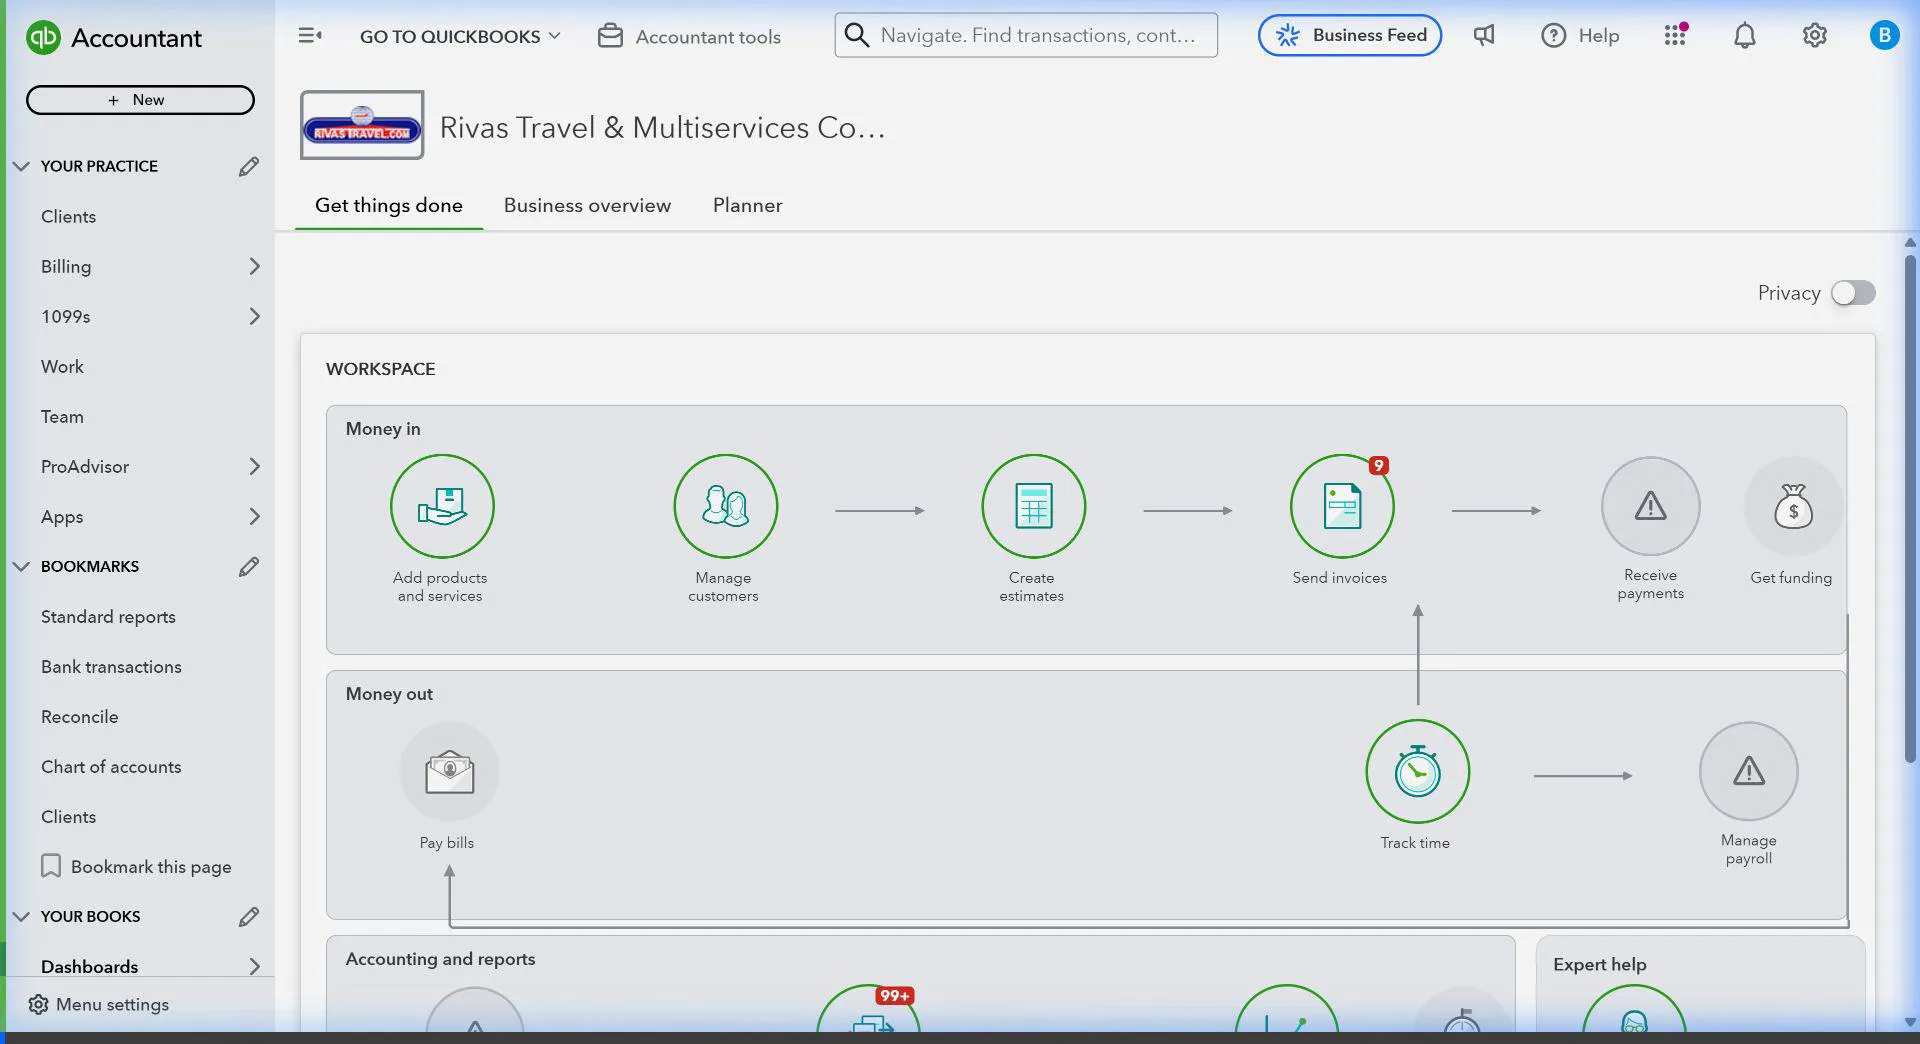Open the Track time stopwatch icon
The width and height of the screenshot is (1920, 1044).
pos(1417,771)
